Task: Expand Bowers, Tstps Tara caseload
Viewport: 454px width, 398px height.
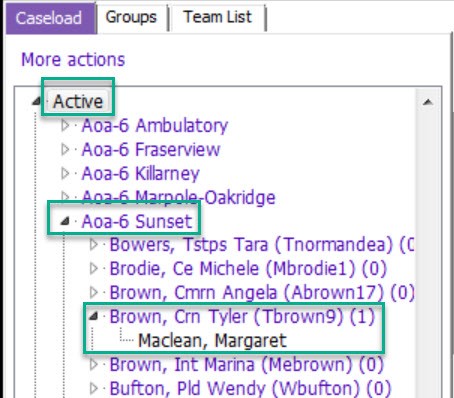Action: pos(94,245)
